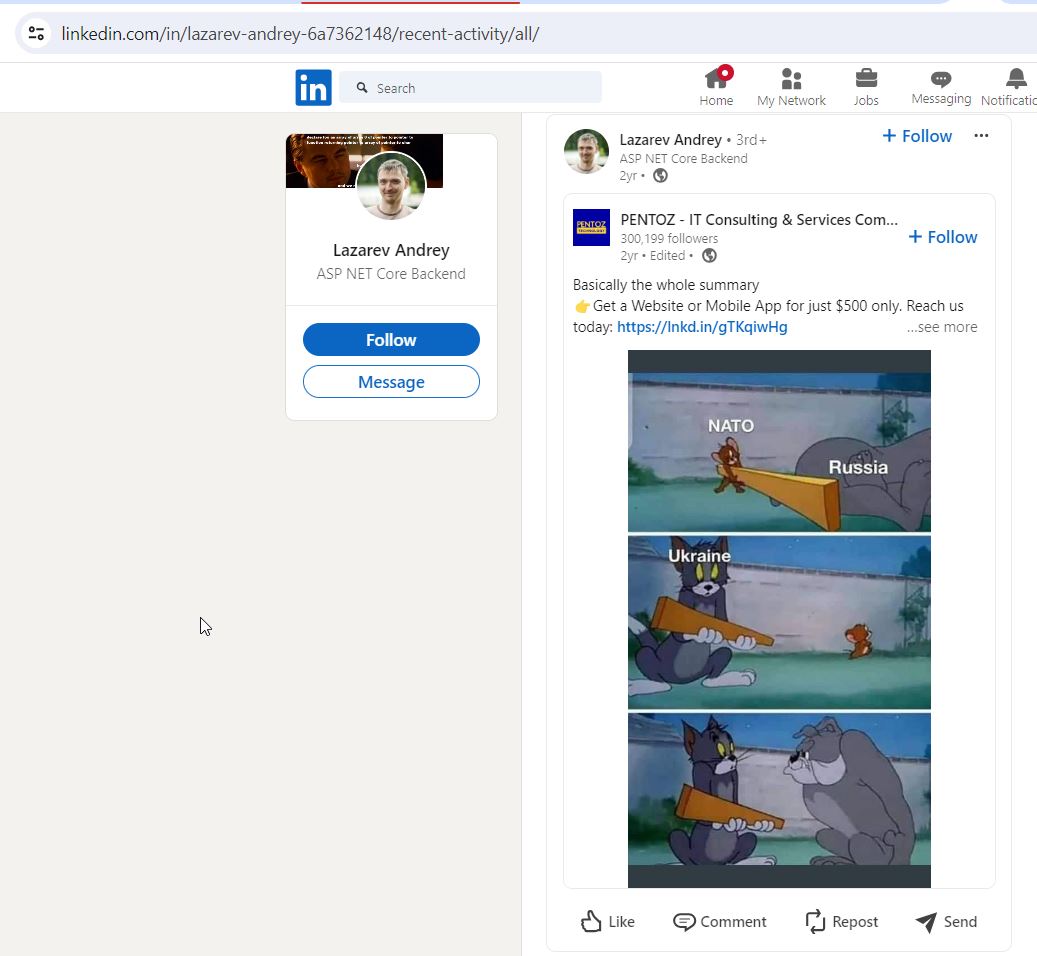This screenshot has width=1037, height=956.
Task: Open My Network nav icon
Action: pos(791,87)
